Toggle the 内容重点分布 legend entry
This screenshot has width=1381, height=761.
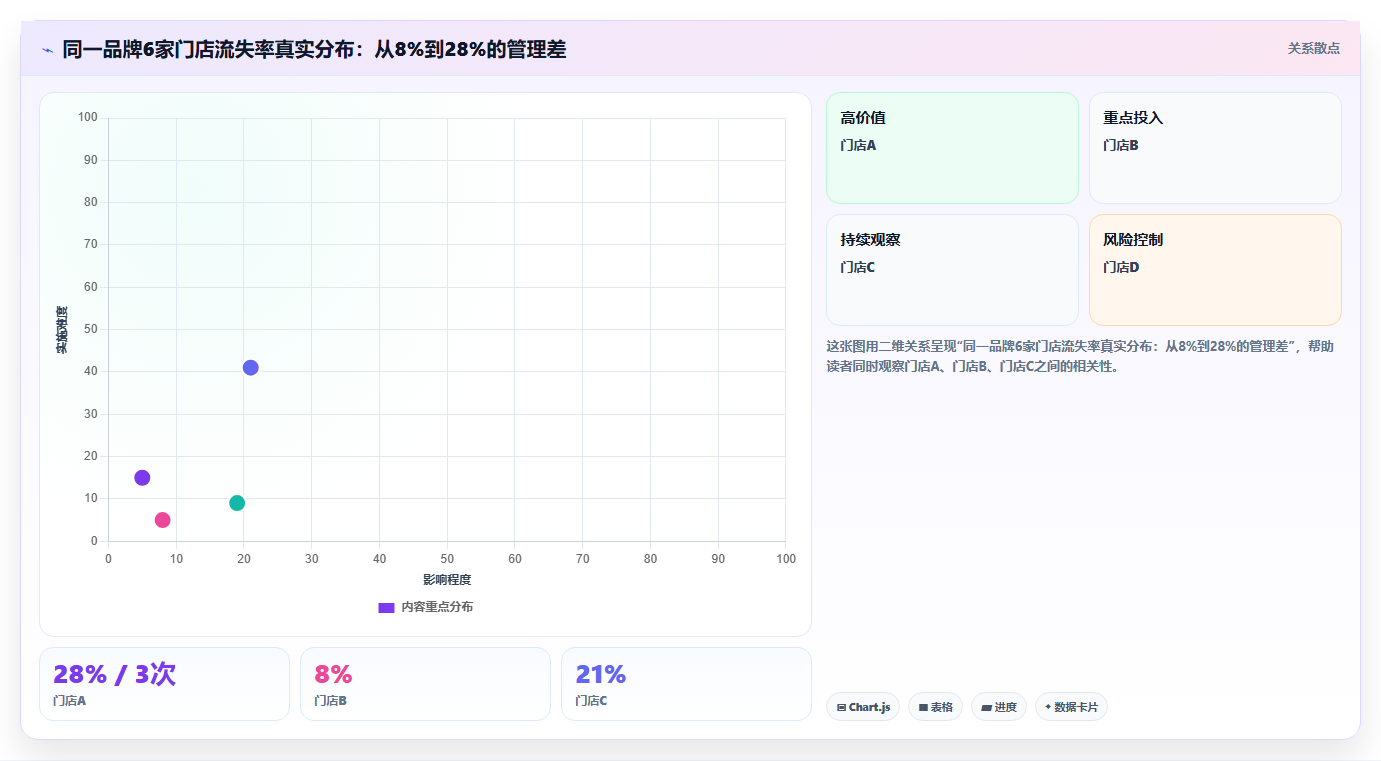coord(425,607)
